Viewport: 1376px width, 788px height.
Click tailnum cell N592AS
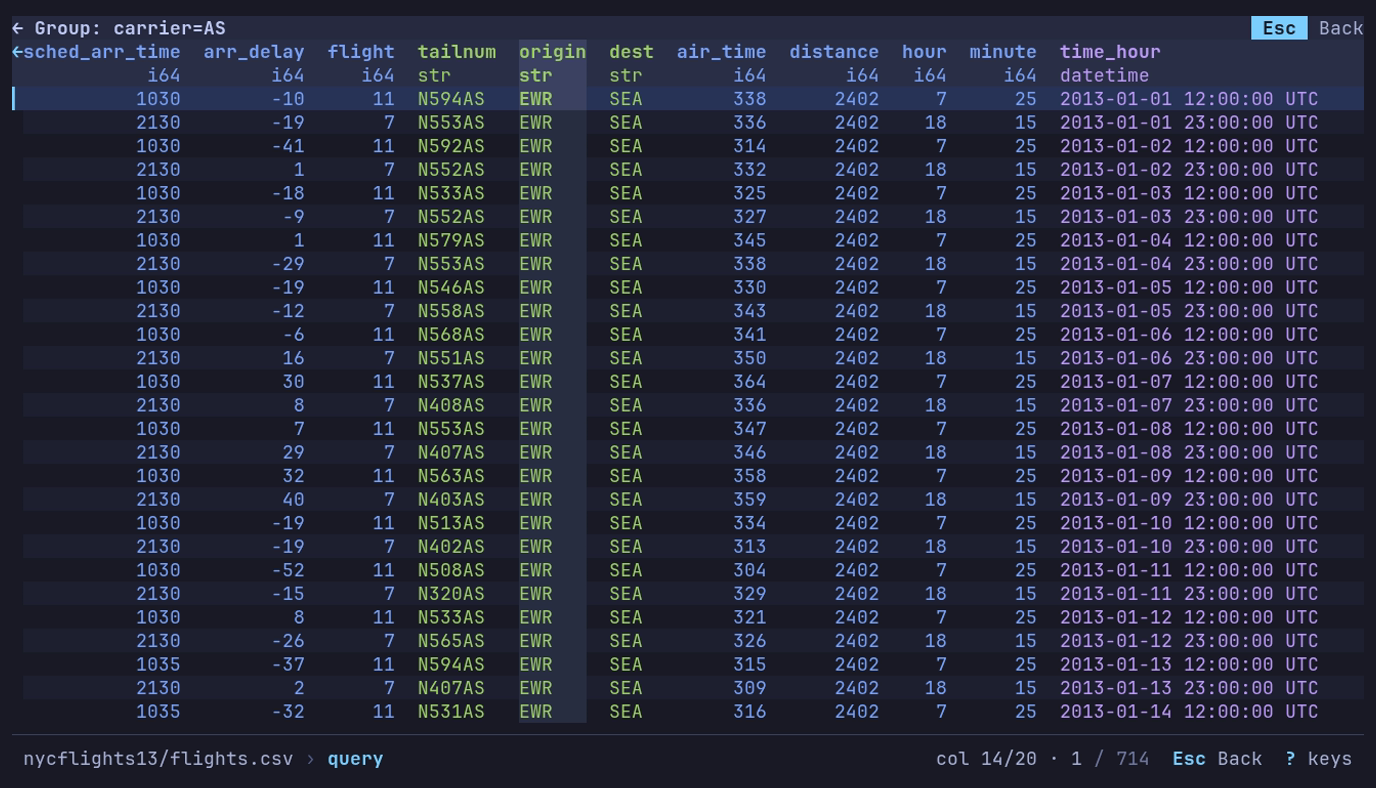pyautogui.click(x=451, y=146)
